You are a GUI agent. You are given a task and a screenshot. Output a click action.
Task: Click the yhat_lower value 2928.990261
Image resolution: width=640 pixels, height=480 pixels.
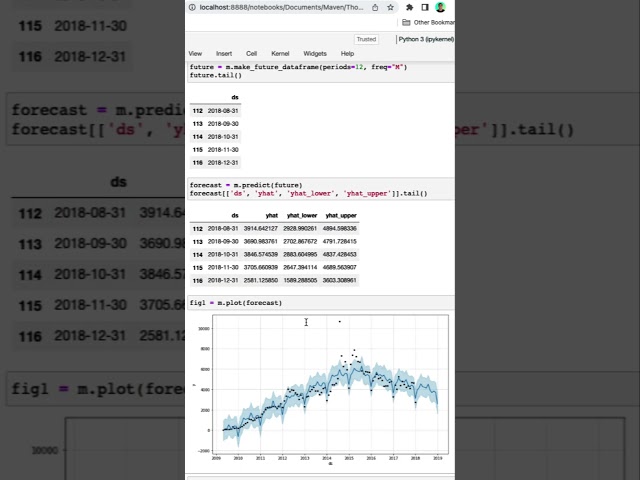pos(300,229)
